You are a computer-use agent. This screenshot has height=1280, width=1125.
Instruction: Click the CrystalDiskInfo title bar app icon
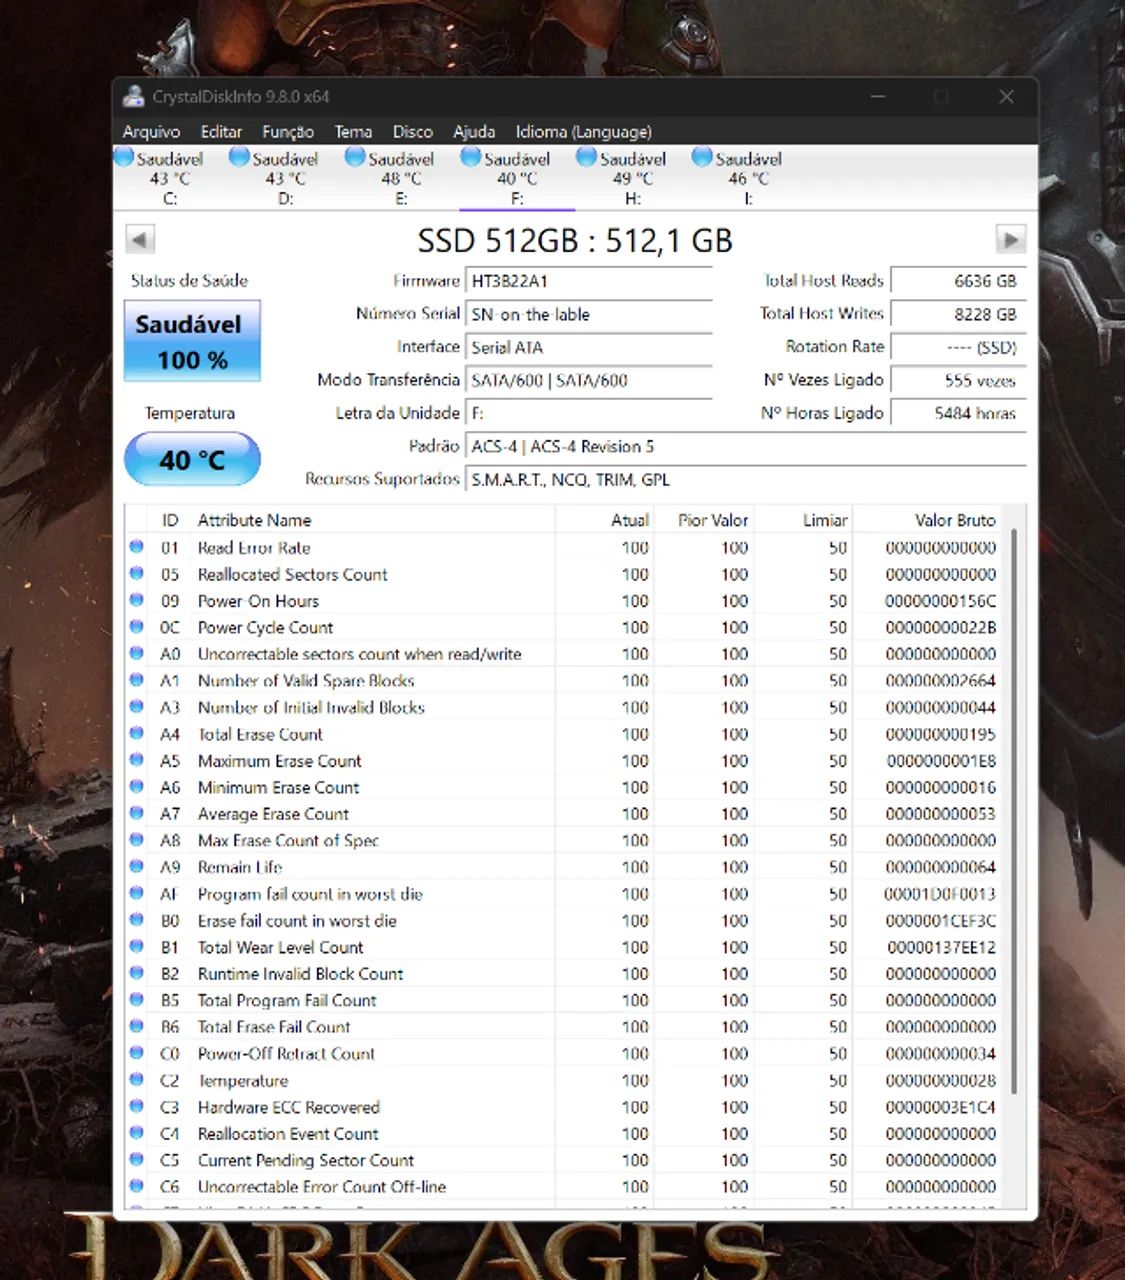(133, 97)
